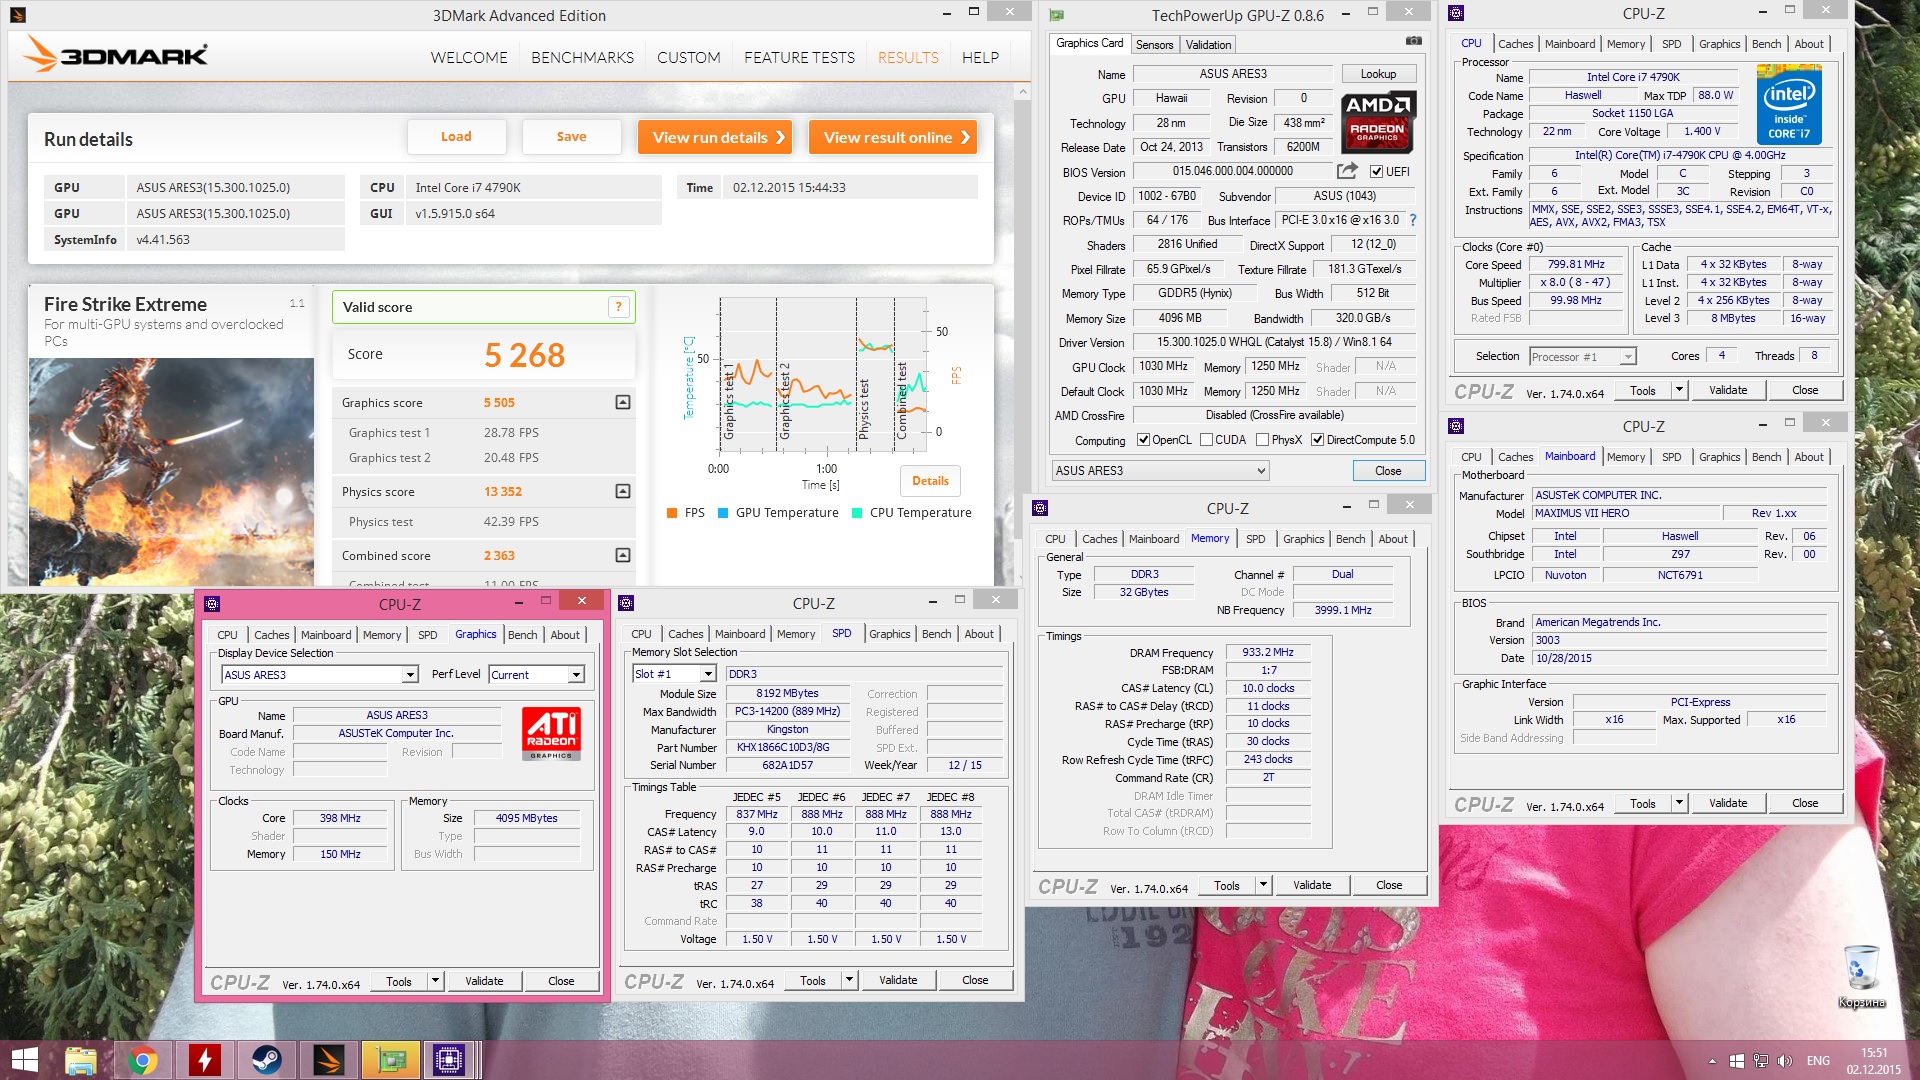1920x1080 pixels.
Task: Toggle the OpenCL checkbox
Action: (1144, 440)
